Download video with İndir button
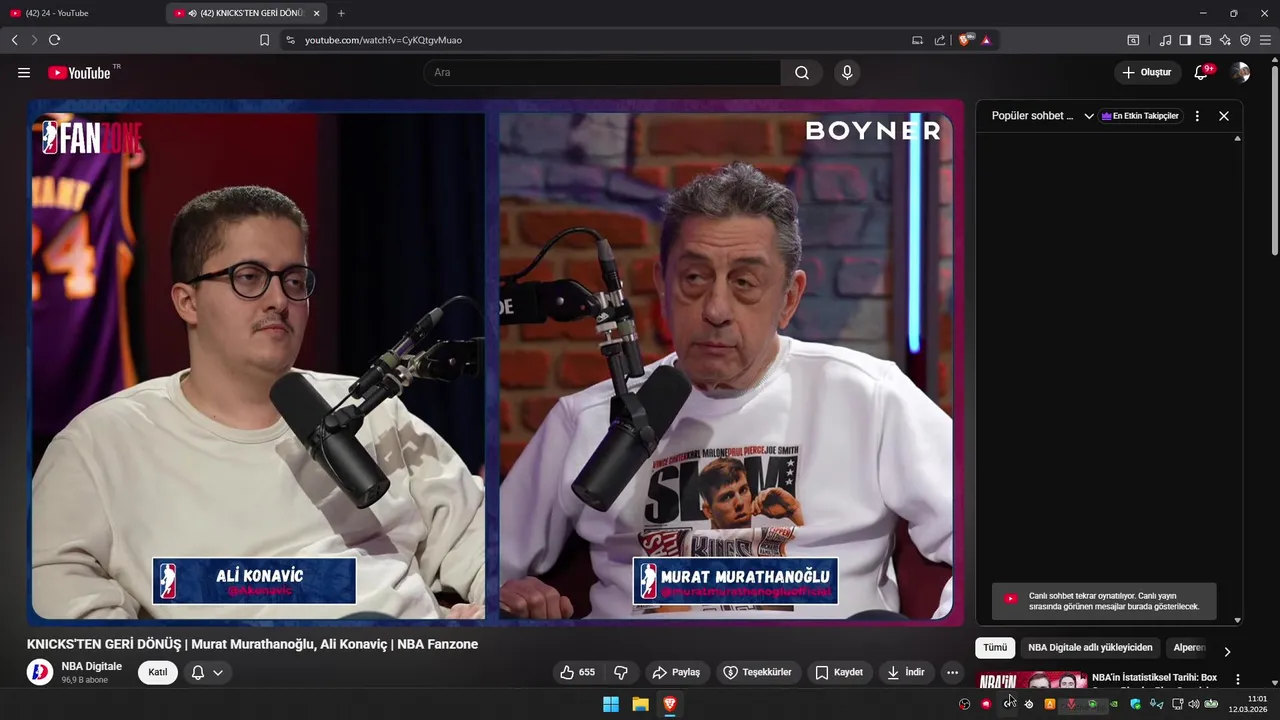 tap(906, 672)
